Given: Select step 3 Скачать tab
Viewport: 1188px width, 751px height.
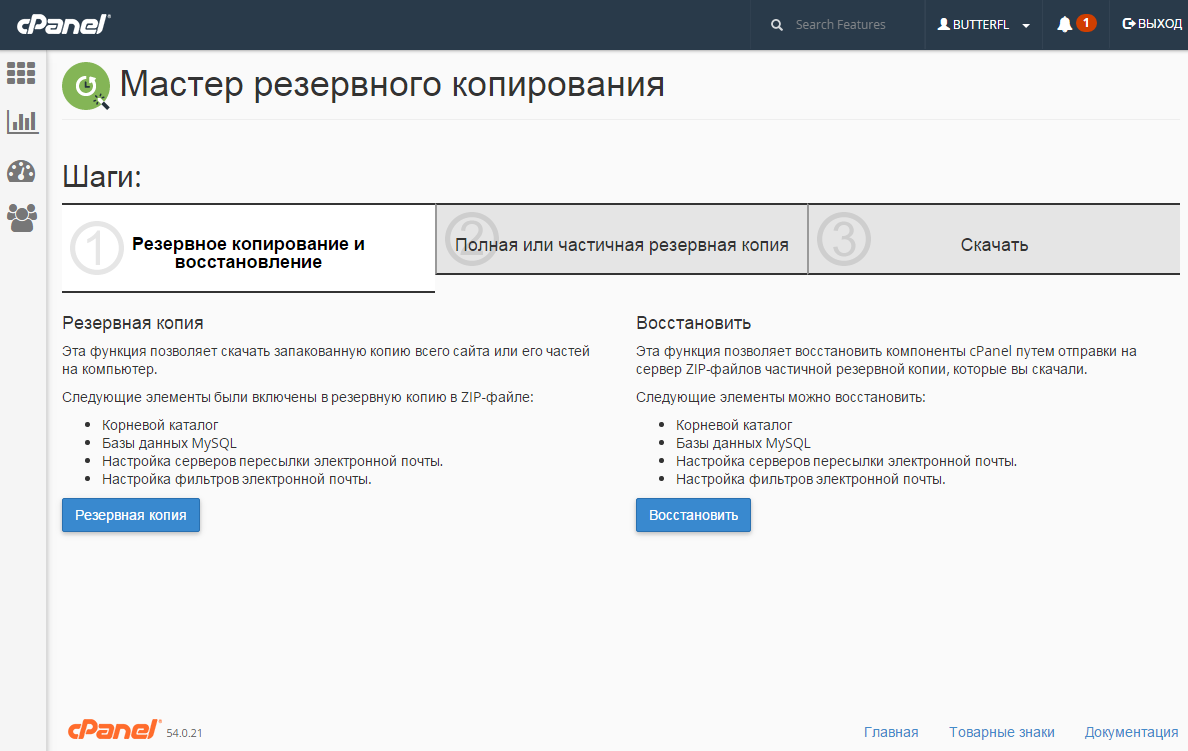Looking at the screenshot, I should [994, 245].
